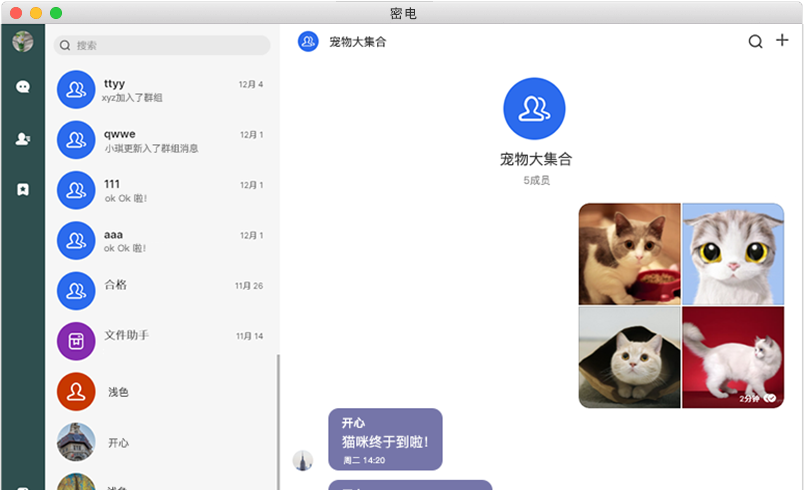Select the qwwe group chat
This screenshot has width=804, height=490.
coord(162,140)
